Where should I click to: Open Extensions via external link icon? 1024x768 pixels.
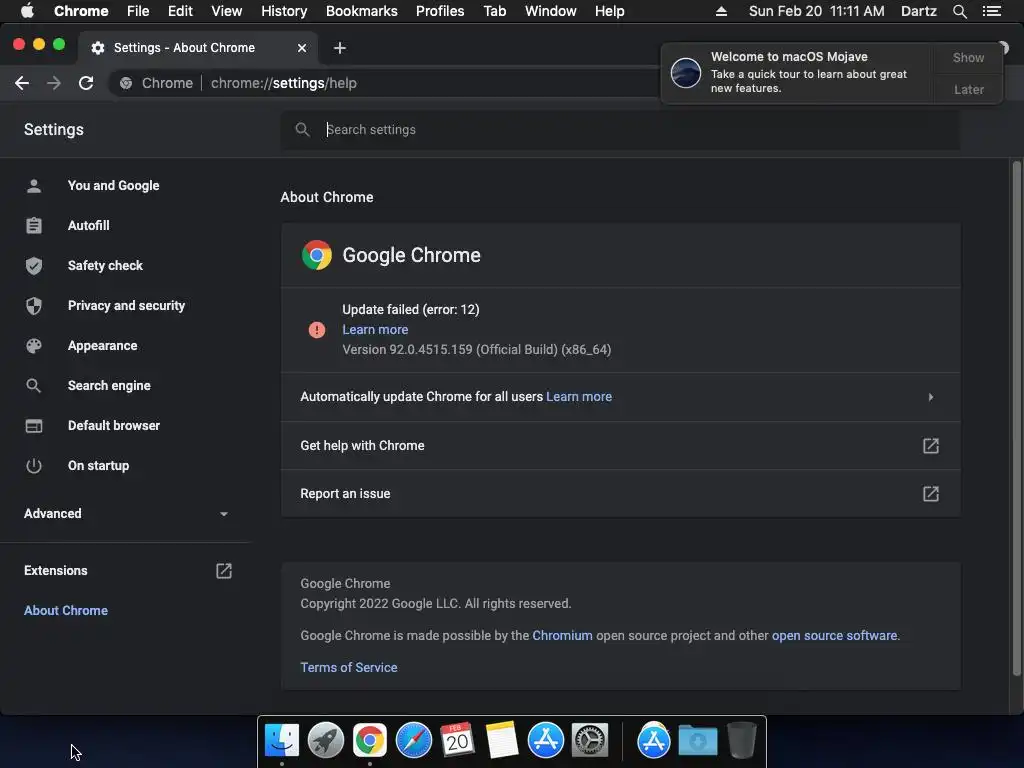point(223,571)
